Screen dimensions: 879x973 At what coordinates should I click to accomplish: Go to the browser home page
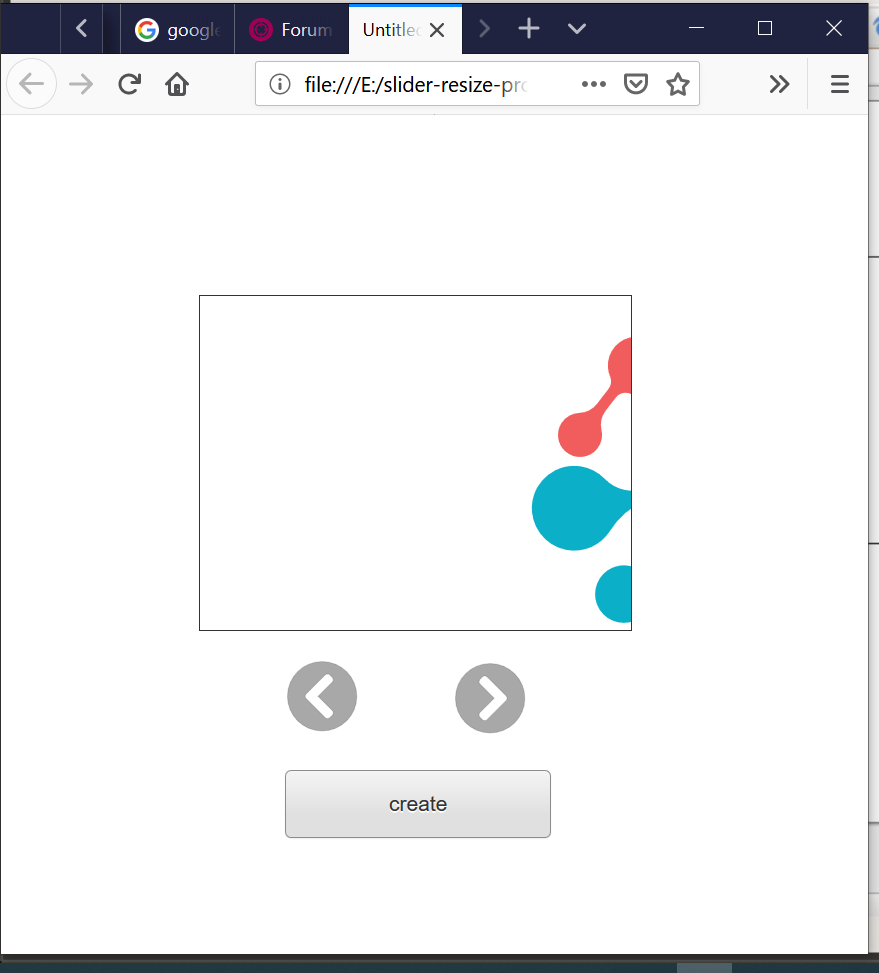click(177, 84)
